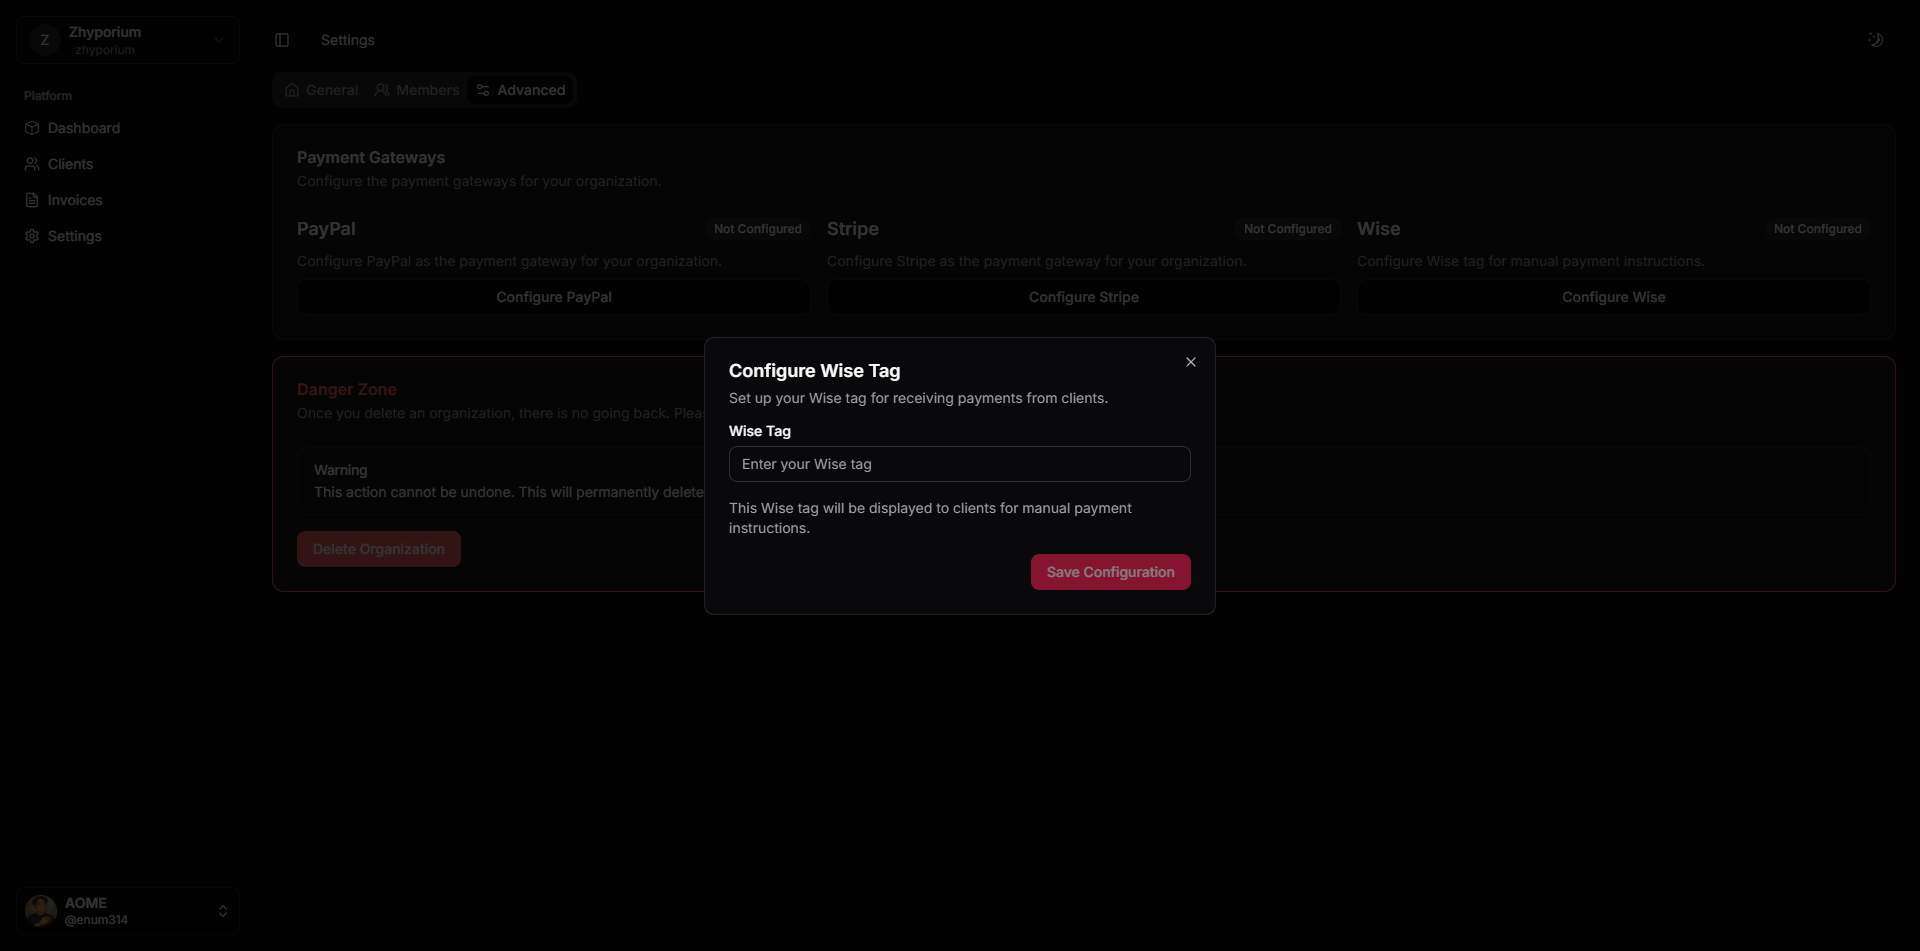Save the Wise tag configuration
This screenshot has height=951, width=1920.
(x=1110, y=572)
